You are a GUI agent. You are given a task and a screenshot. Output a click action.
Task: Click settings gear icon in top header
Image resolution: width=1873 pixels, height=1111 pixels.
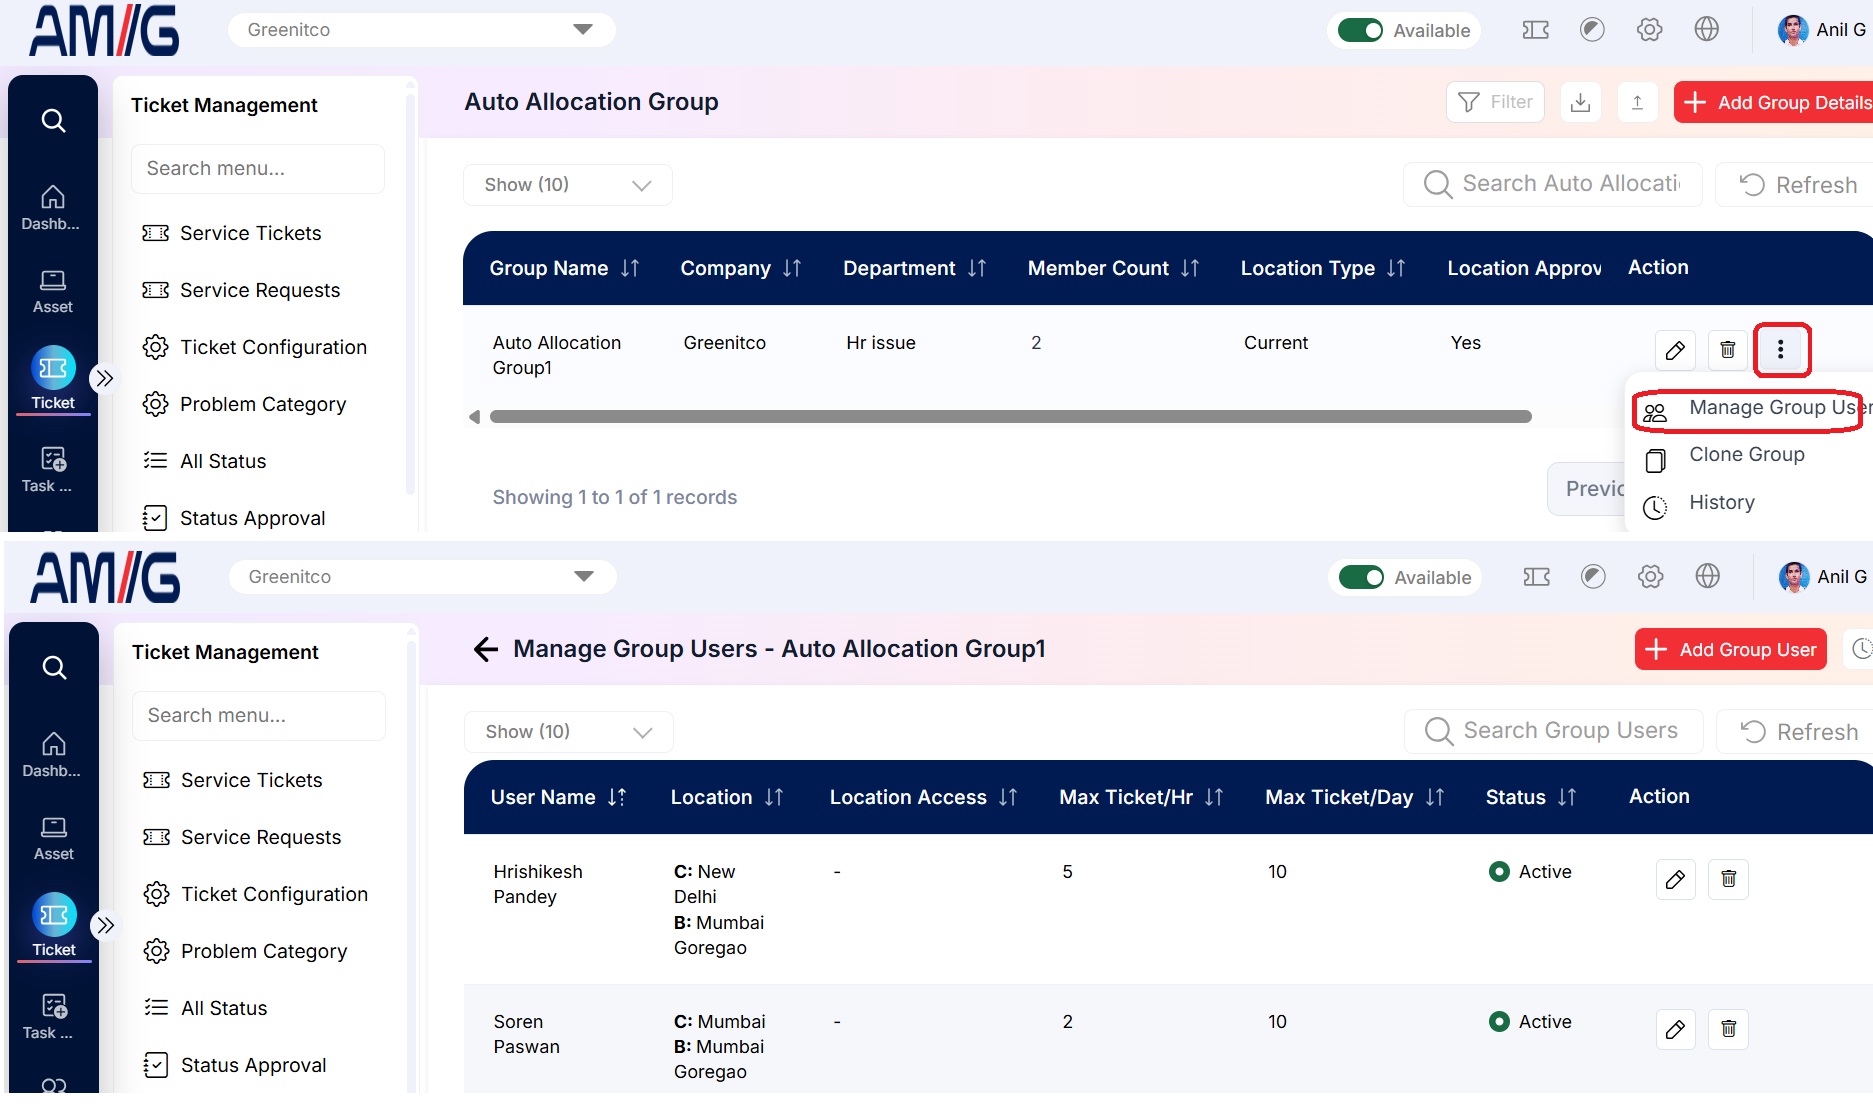(1649, 30)
